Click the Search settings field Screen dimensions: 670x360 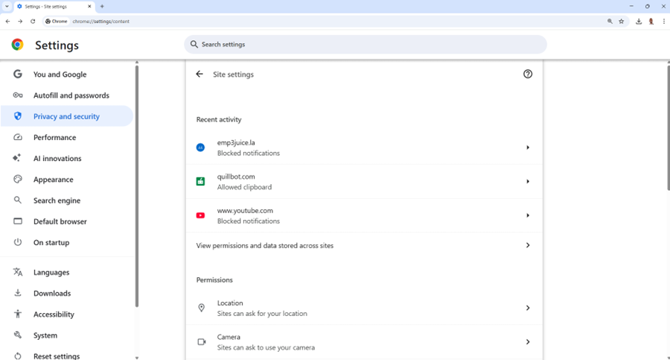click(365, 44)
